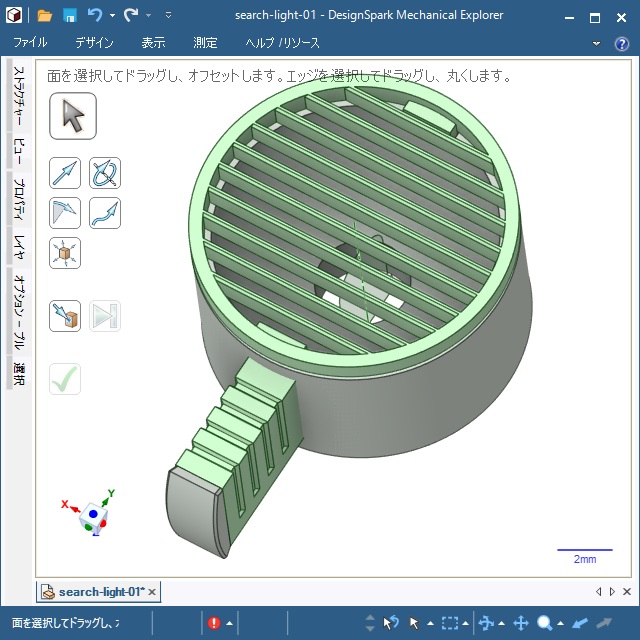The image size is (640, 640).
Task: Choose the Revolve tool guide icon
Action: (105, 174)
